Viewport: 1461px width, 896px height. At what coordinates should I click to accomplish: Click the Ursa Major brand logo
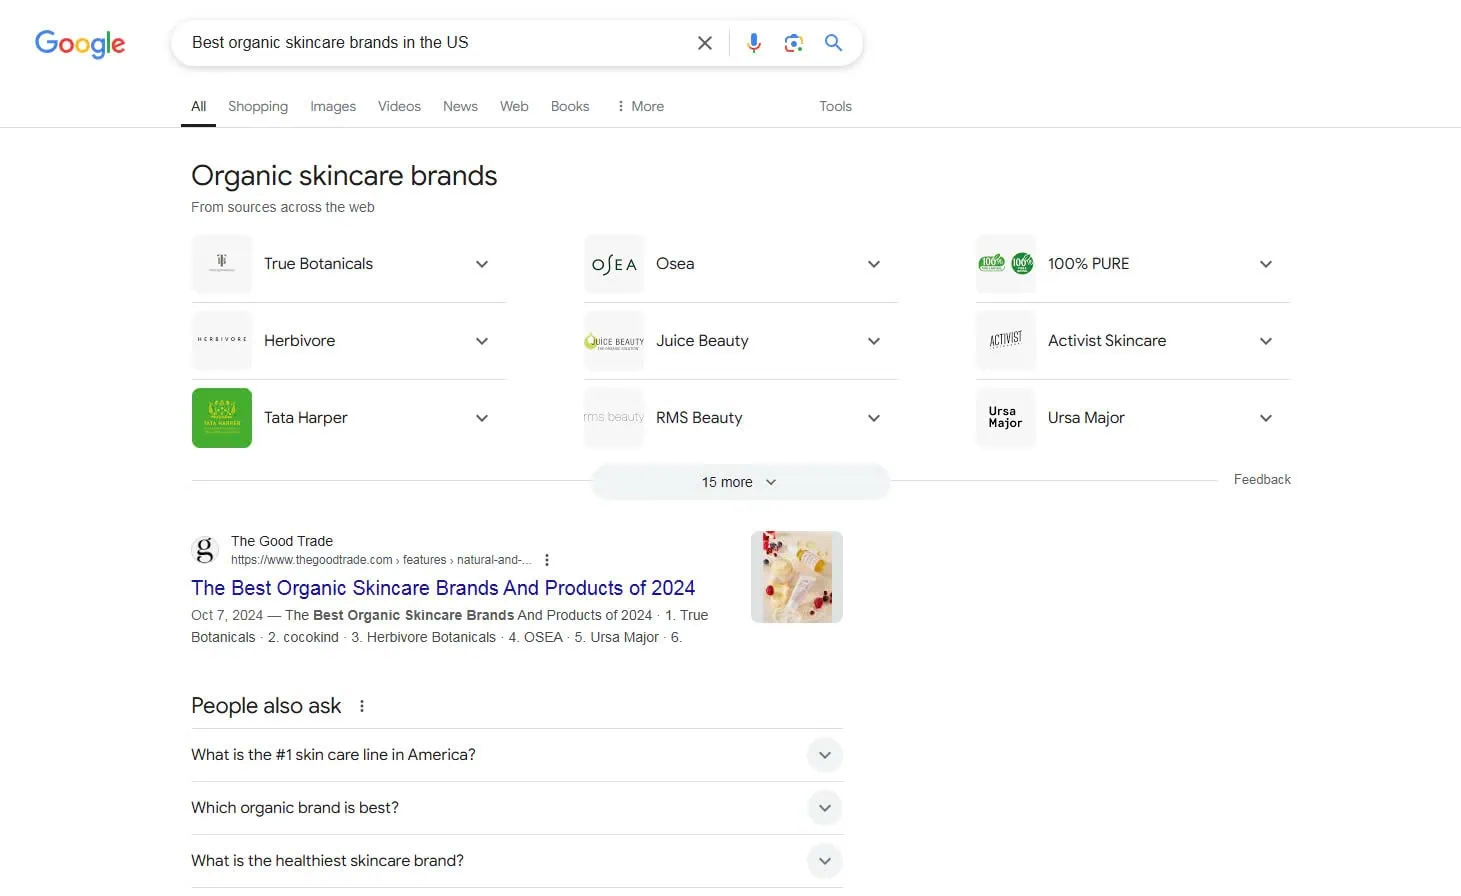(1006, 418)
